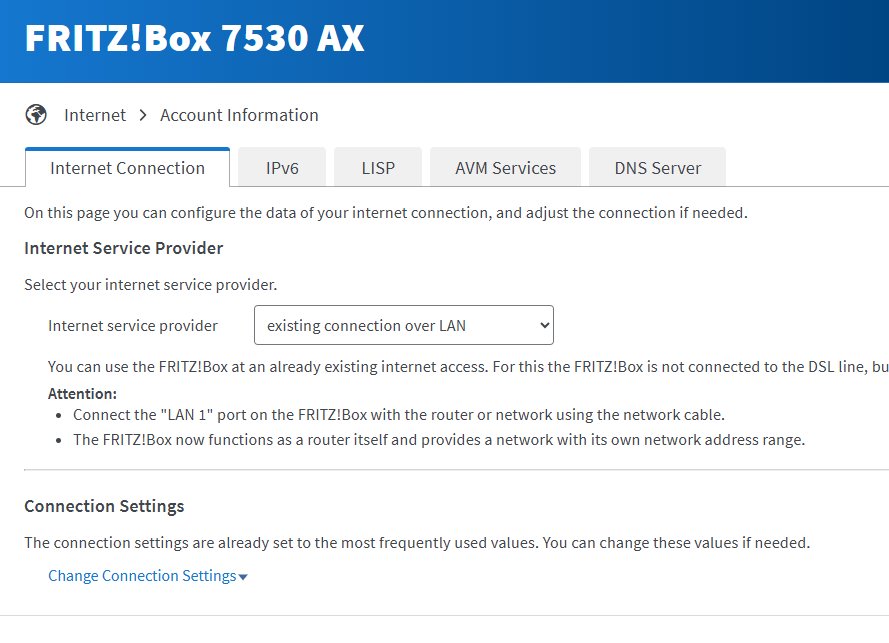Screen dimensions: 889x643
Task: Click the provider dropdown's arrow
Action: (544, 325)
